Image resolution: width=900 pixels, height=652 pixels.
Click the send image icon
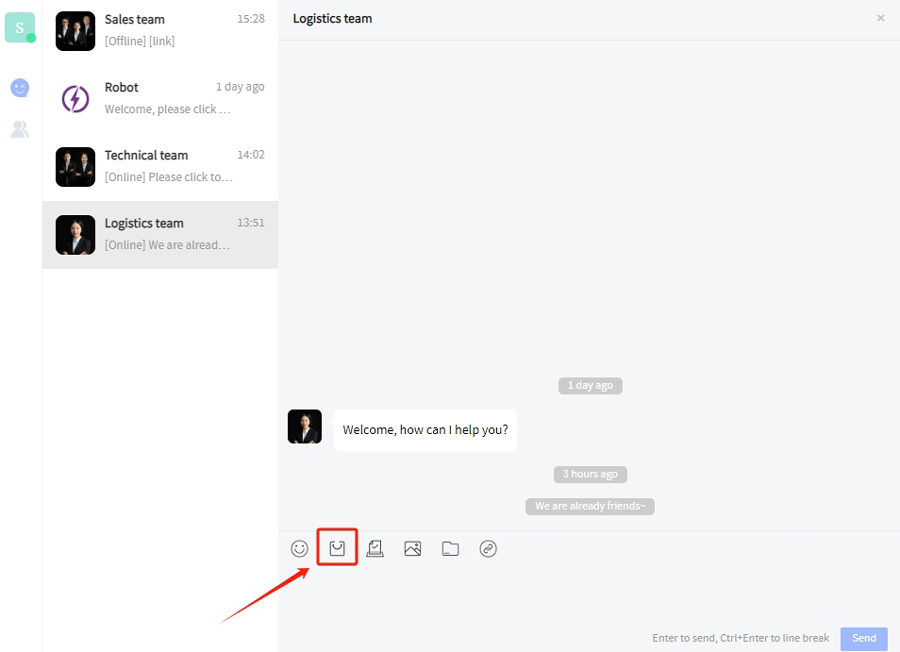412,549
